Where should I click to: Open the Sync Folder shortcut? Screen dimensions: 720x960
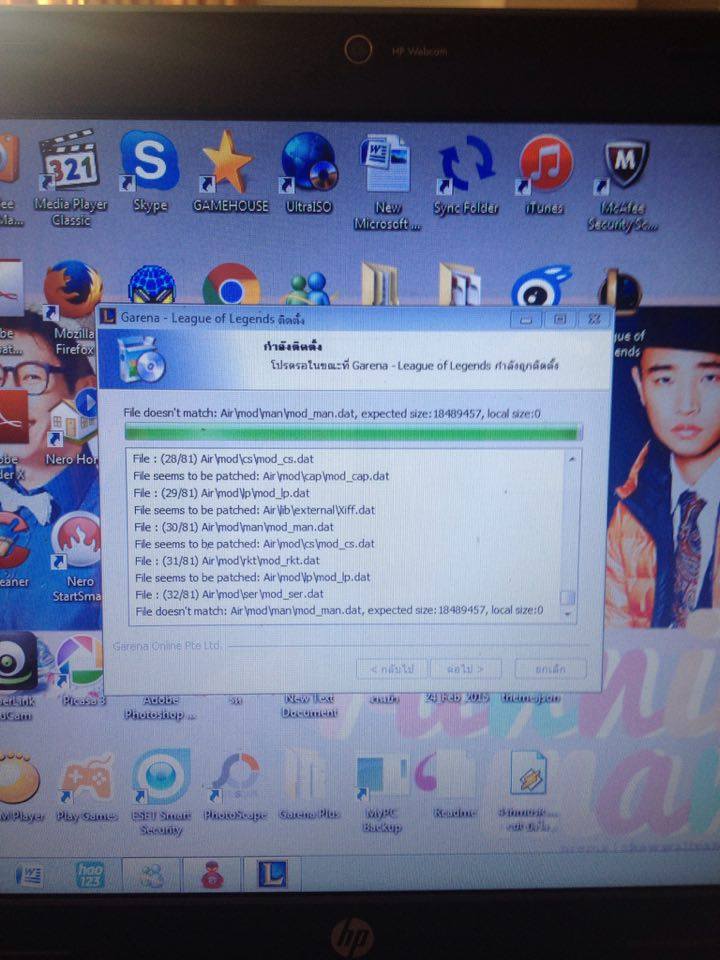(x=466, y=175)
